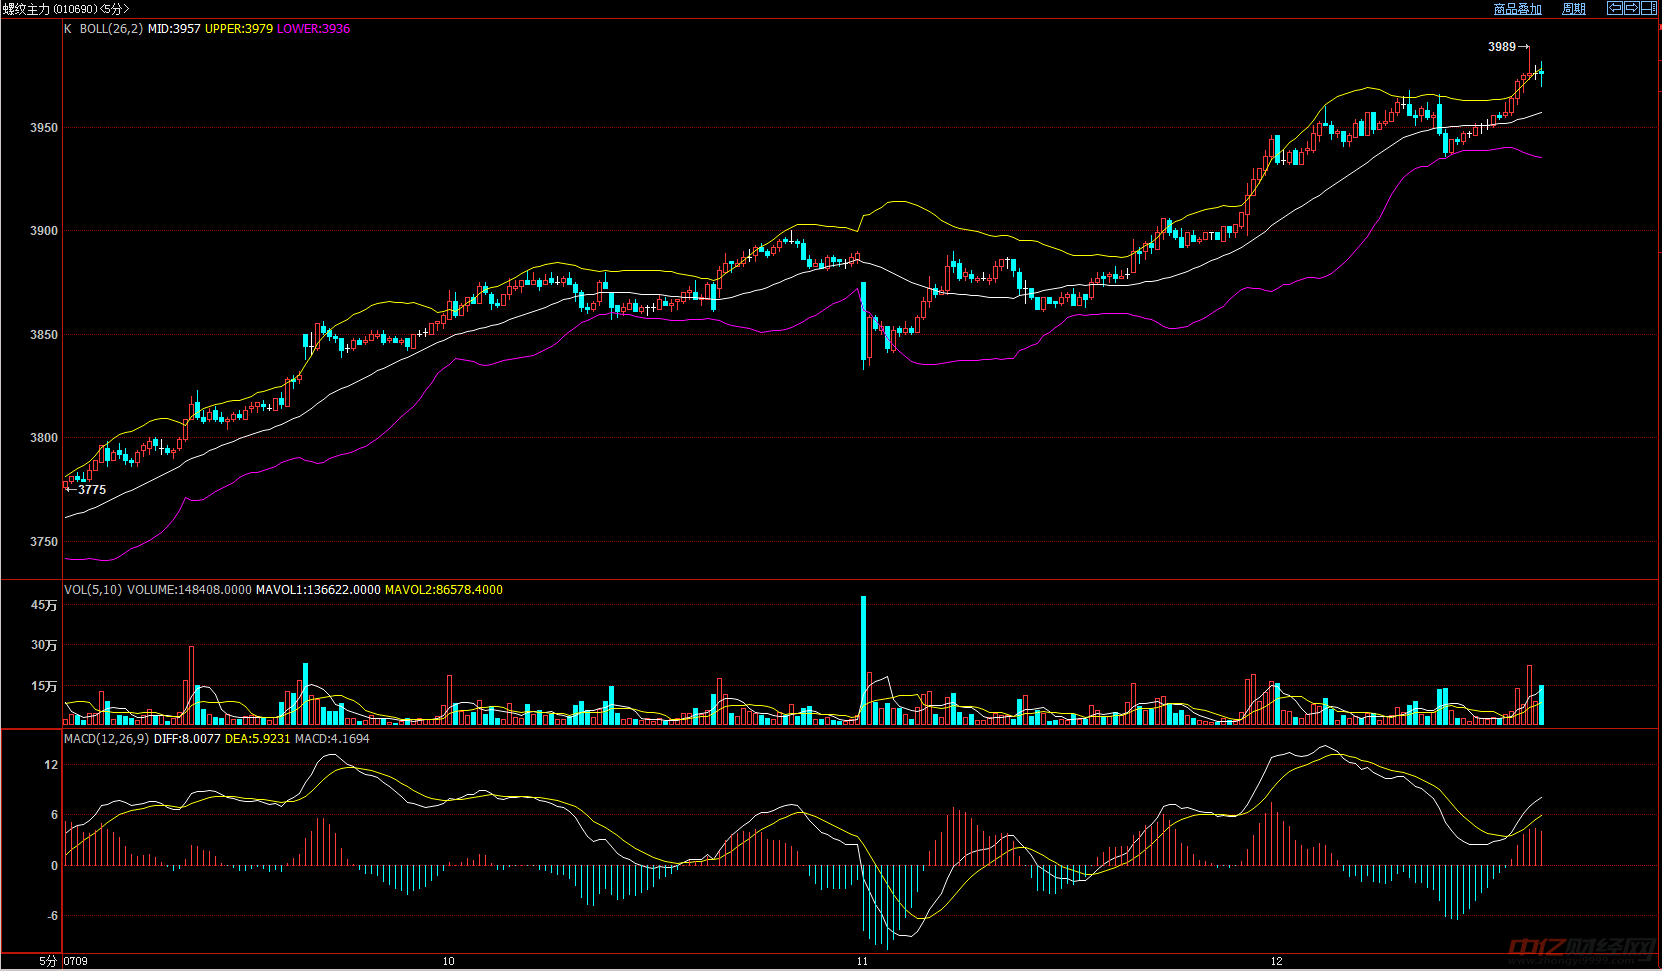Open the 商品叠加 overlay link

pyautogui.click(x=1517, y=9)
